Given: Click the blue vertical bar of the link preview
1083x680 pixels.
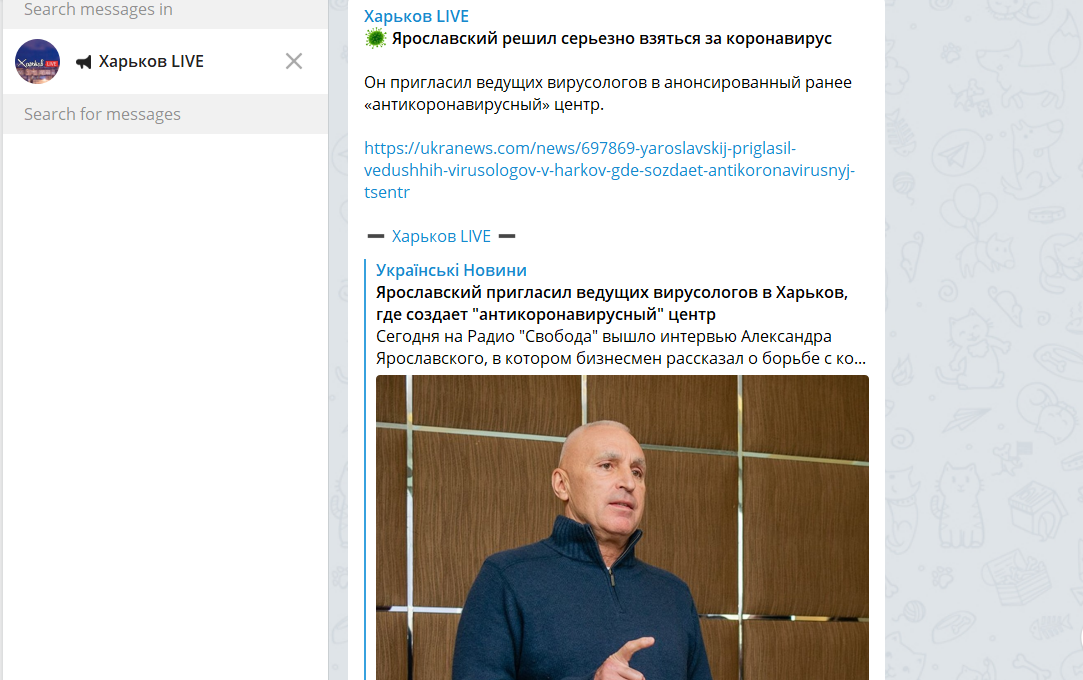Looking at the screenshot, I should coord(365,469).
